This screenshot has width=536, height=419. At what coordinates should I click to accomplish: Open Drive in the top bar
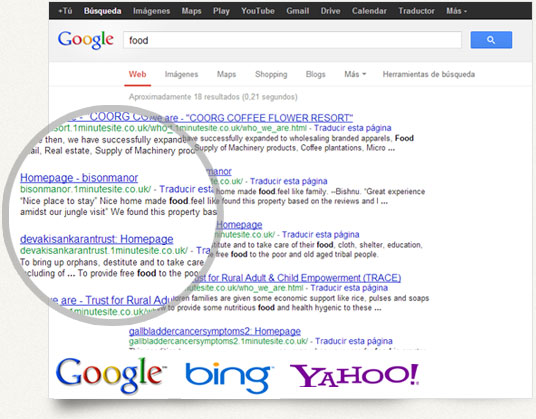coord(330,11)
